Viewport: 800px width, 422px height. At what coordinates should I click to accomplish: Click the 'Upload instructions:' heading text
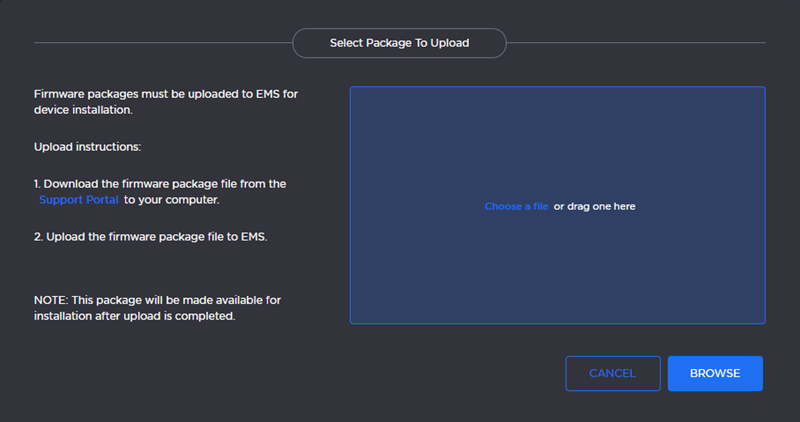(x=88, y=147)
